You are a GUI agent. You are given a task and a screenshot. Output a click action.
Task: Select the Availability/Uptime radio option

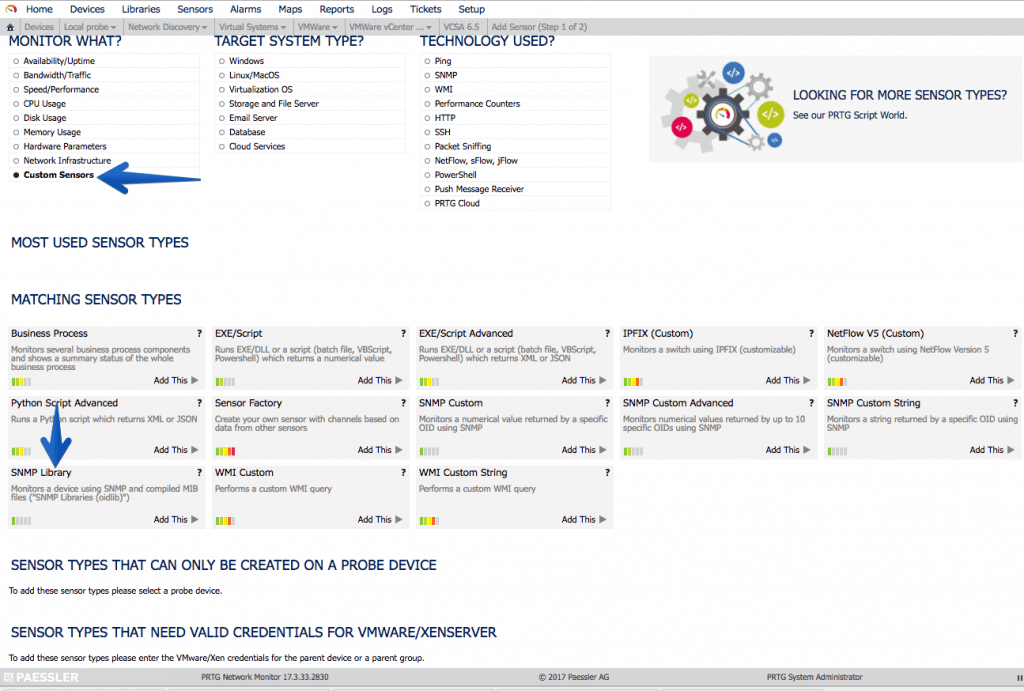16,61
